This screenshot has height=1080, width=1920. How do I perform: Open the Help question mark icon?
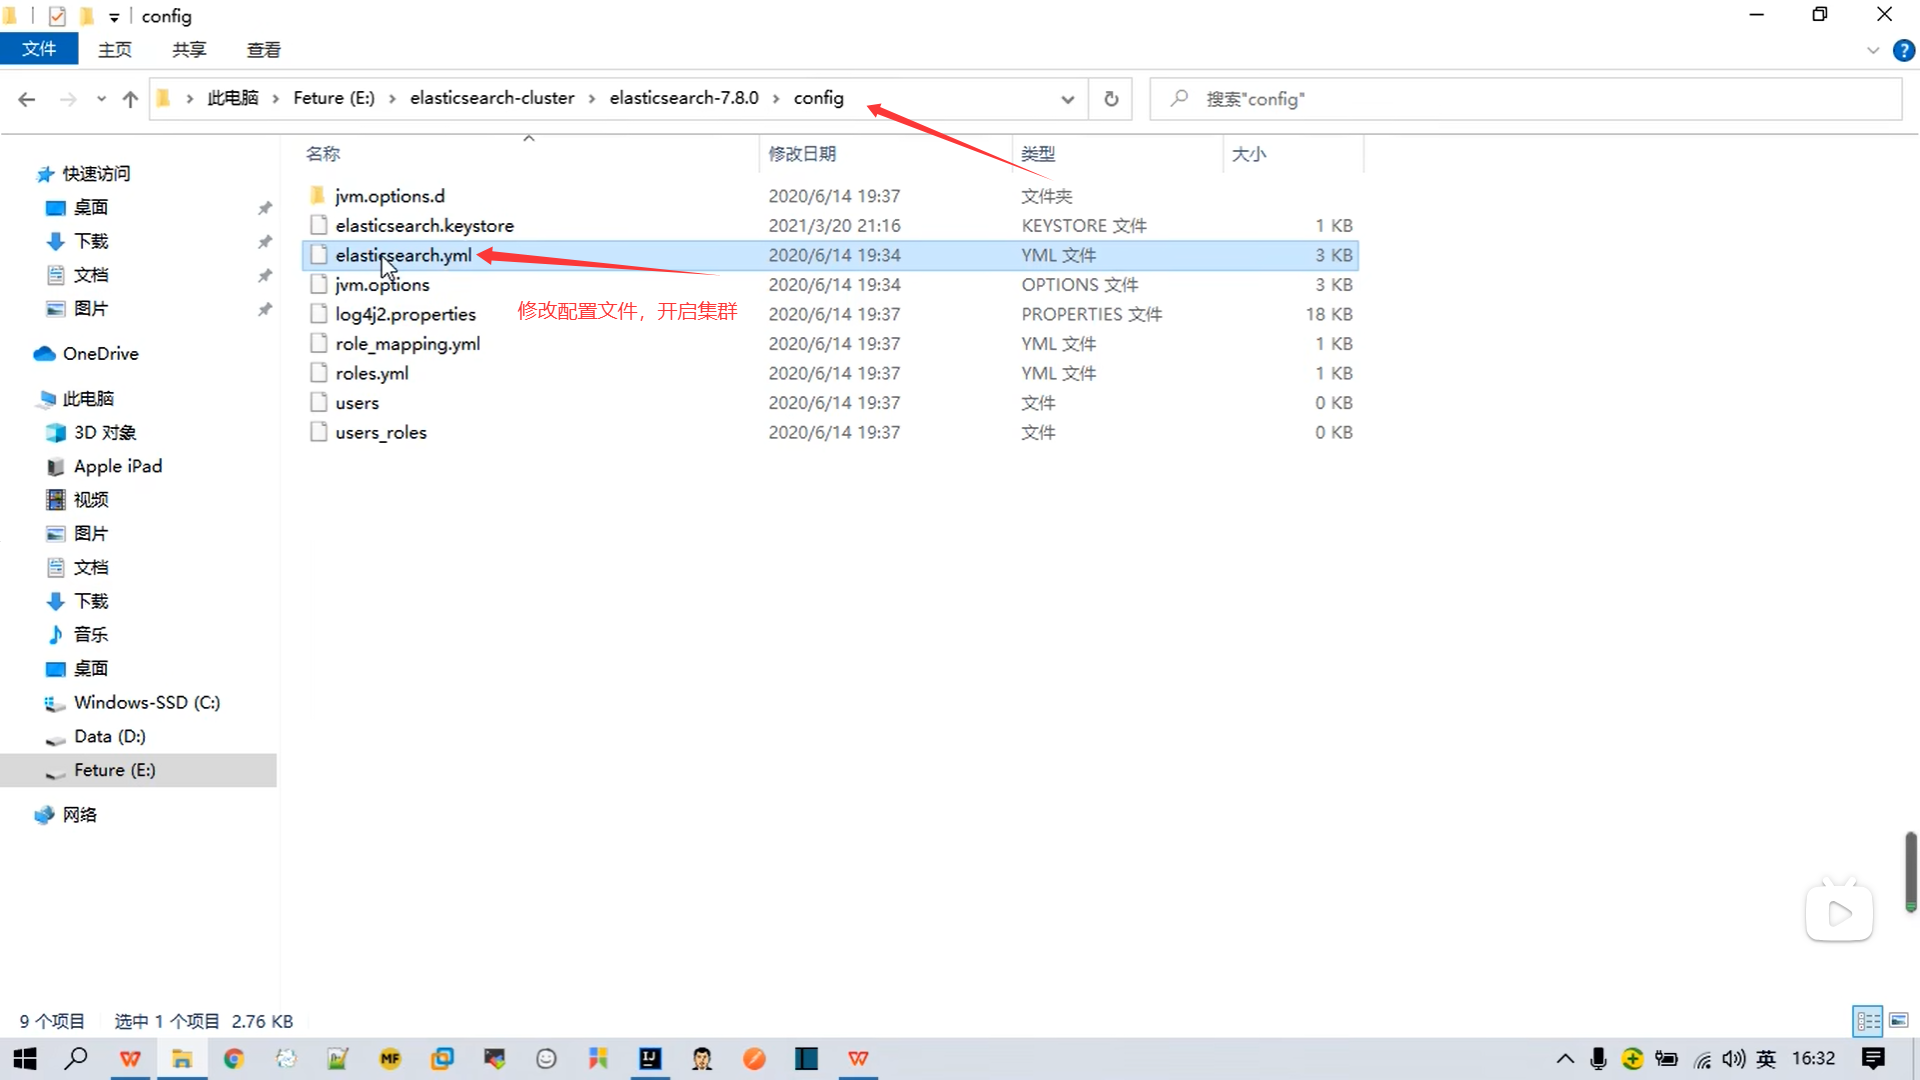pos(1903,51)
